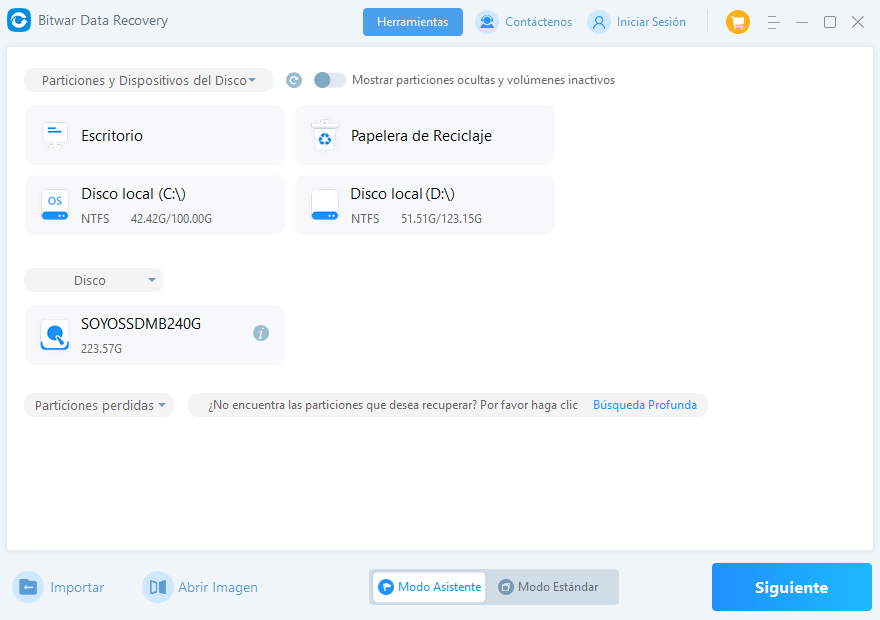Click the Contáctenos label
The height and width of the screenshot is (620, 880).
[x=538, y=22]
